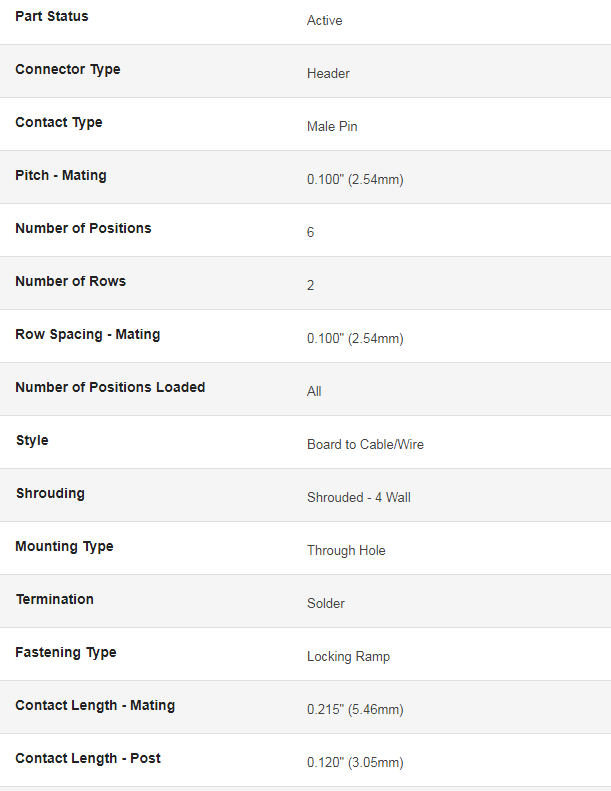
Task: Select the Solder termination value
Action: (326, 604)
